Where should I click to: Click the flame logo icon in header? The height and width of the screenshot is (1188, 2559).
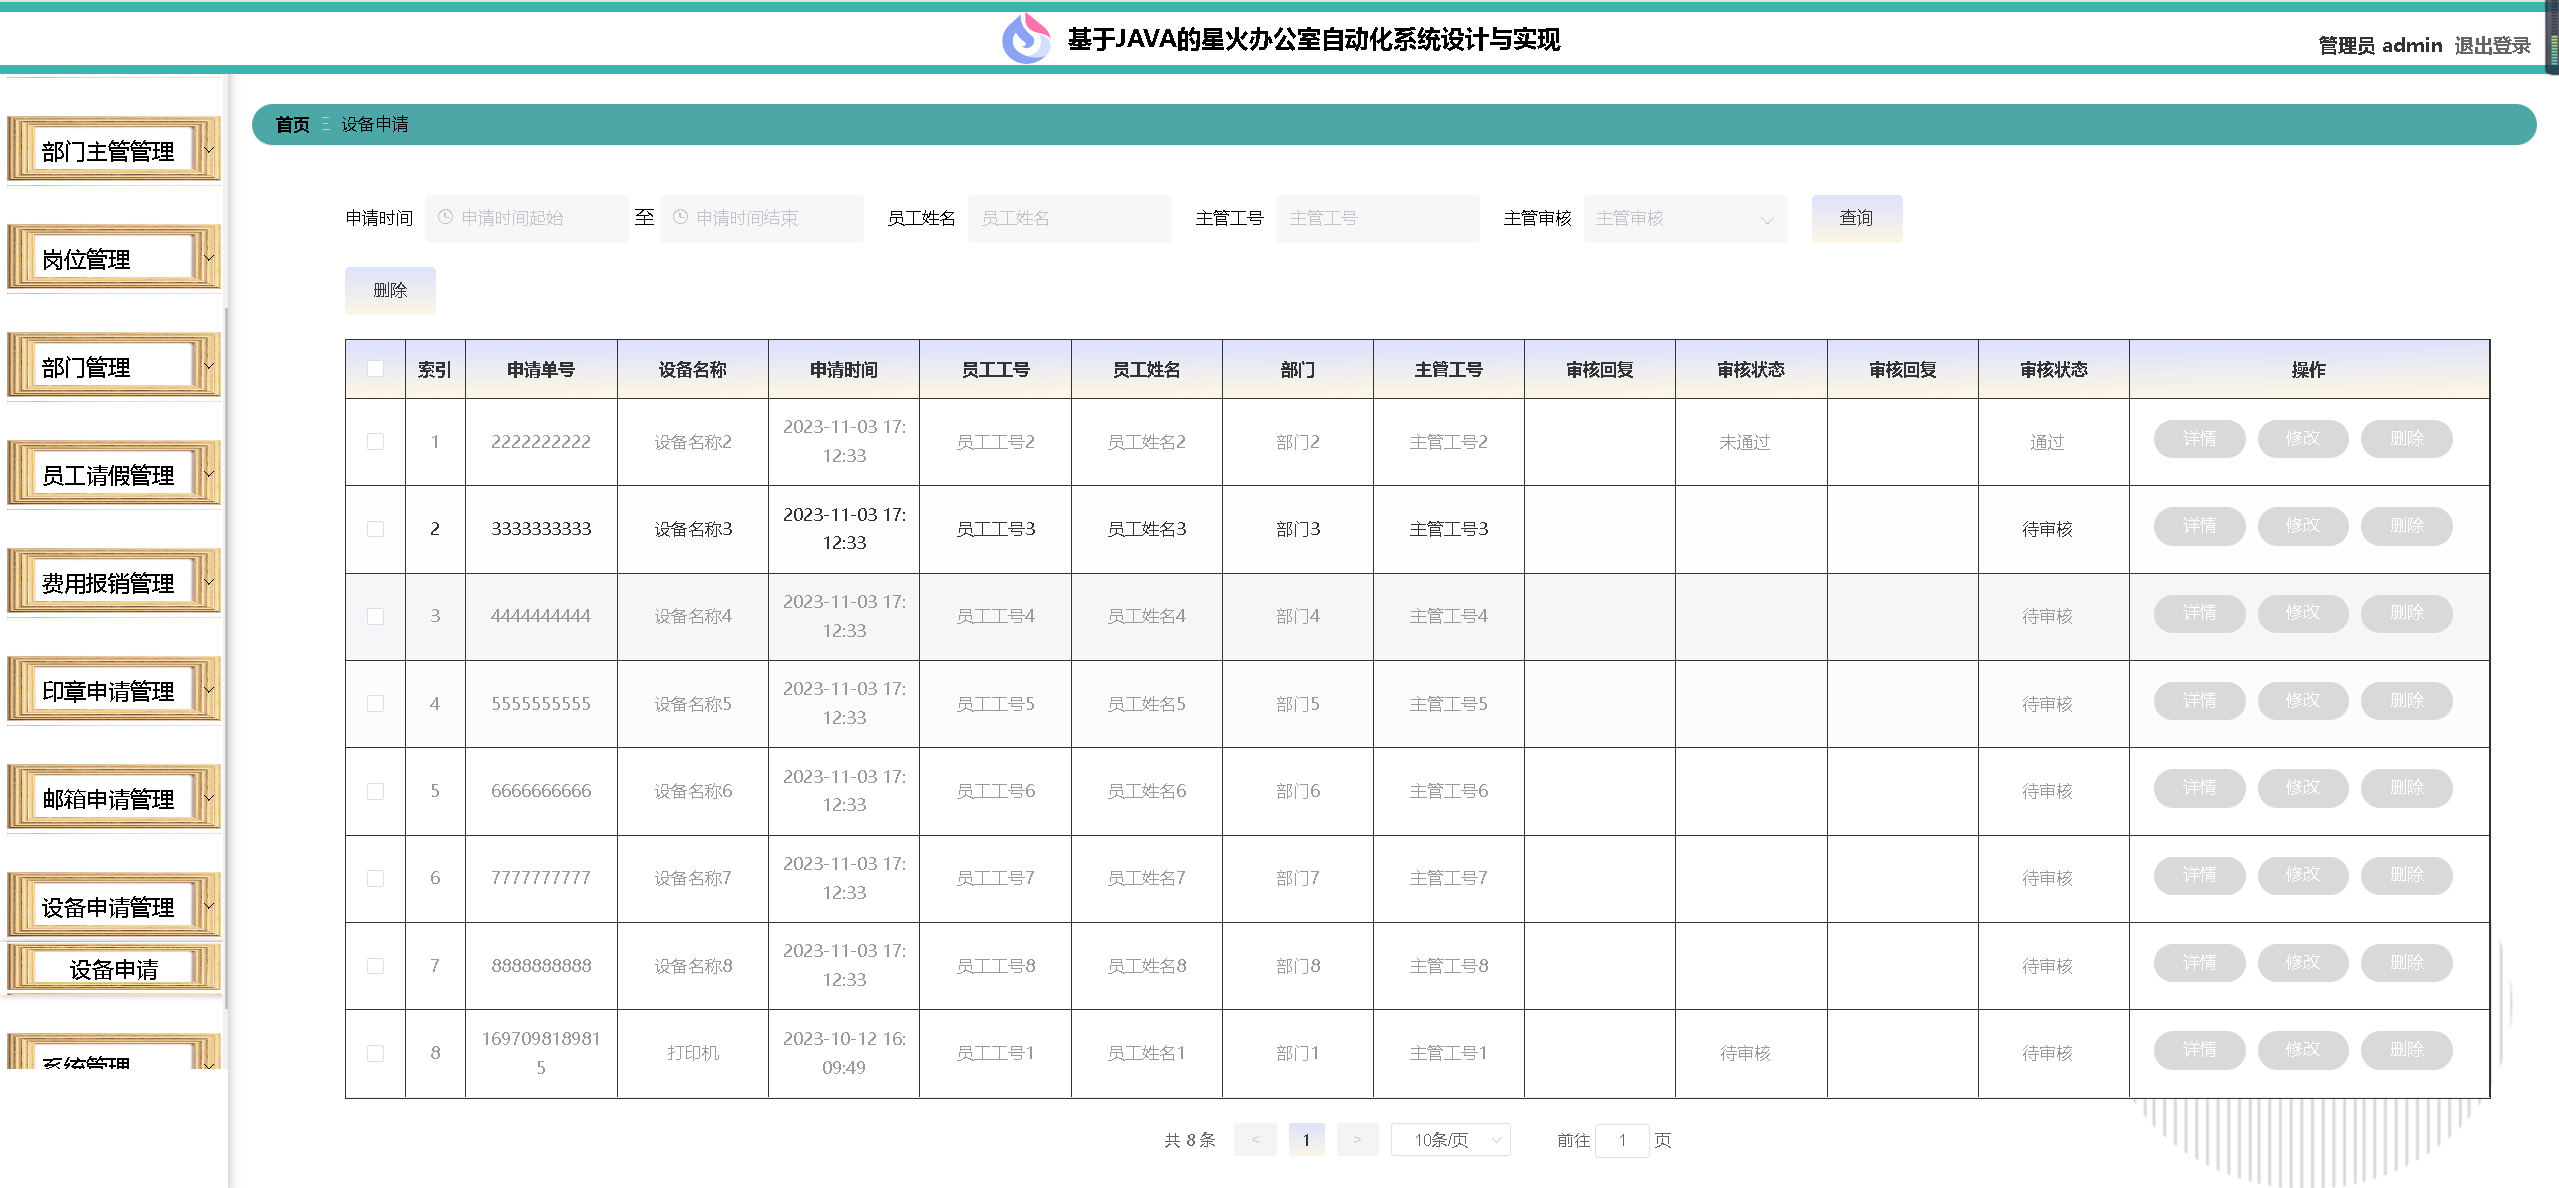pyautogui.click(x=1026, y=39)
